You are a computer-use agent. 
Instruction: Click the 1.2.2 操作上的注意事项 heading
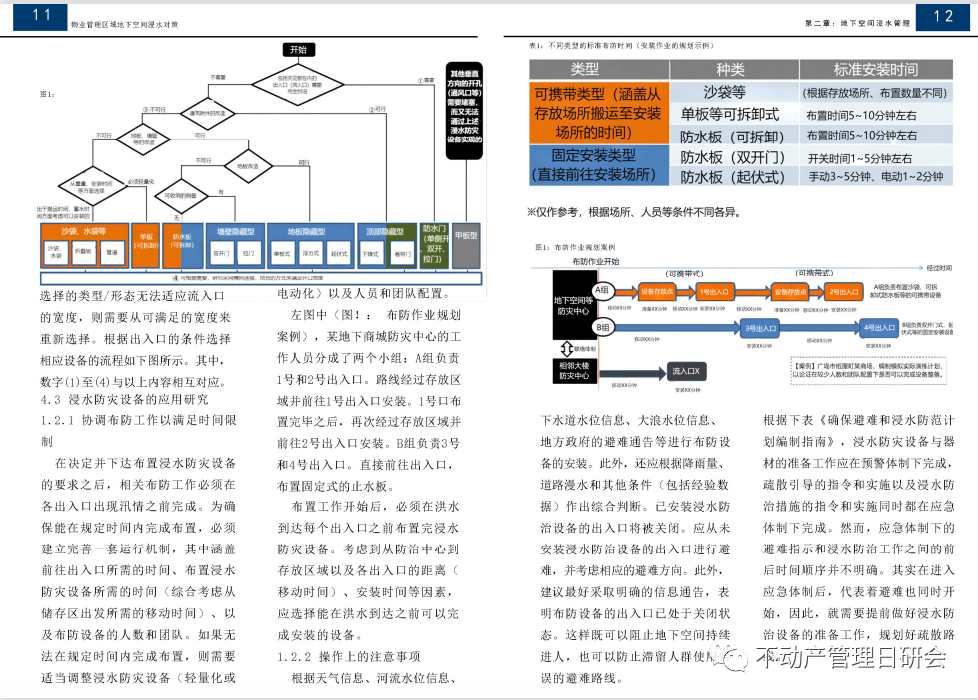pyautogui.click(x=348, y=656)
